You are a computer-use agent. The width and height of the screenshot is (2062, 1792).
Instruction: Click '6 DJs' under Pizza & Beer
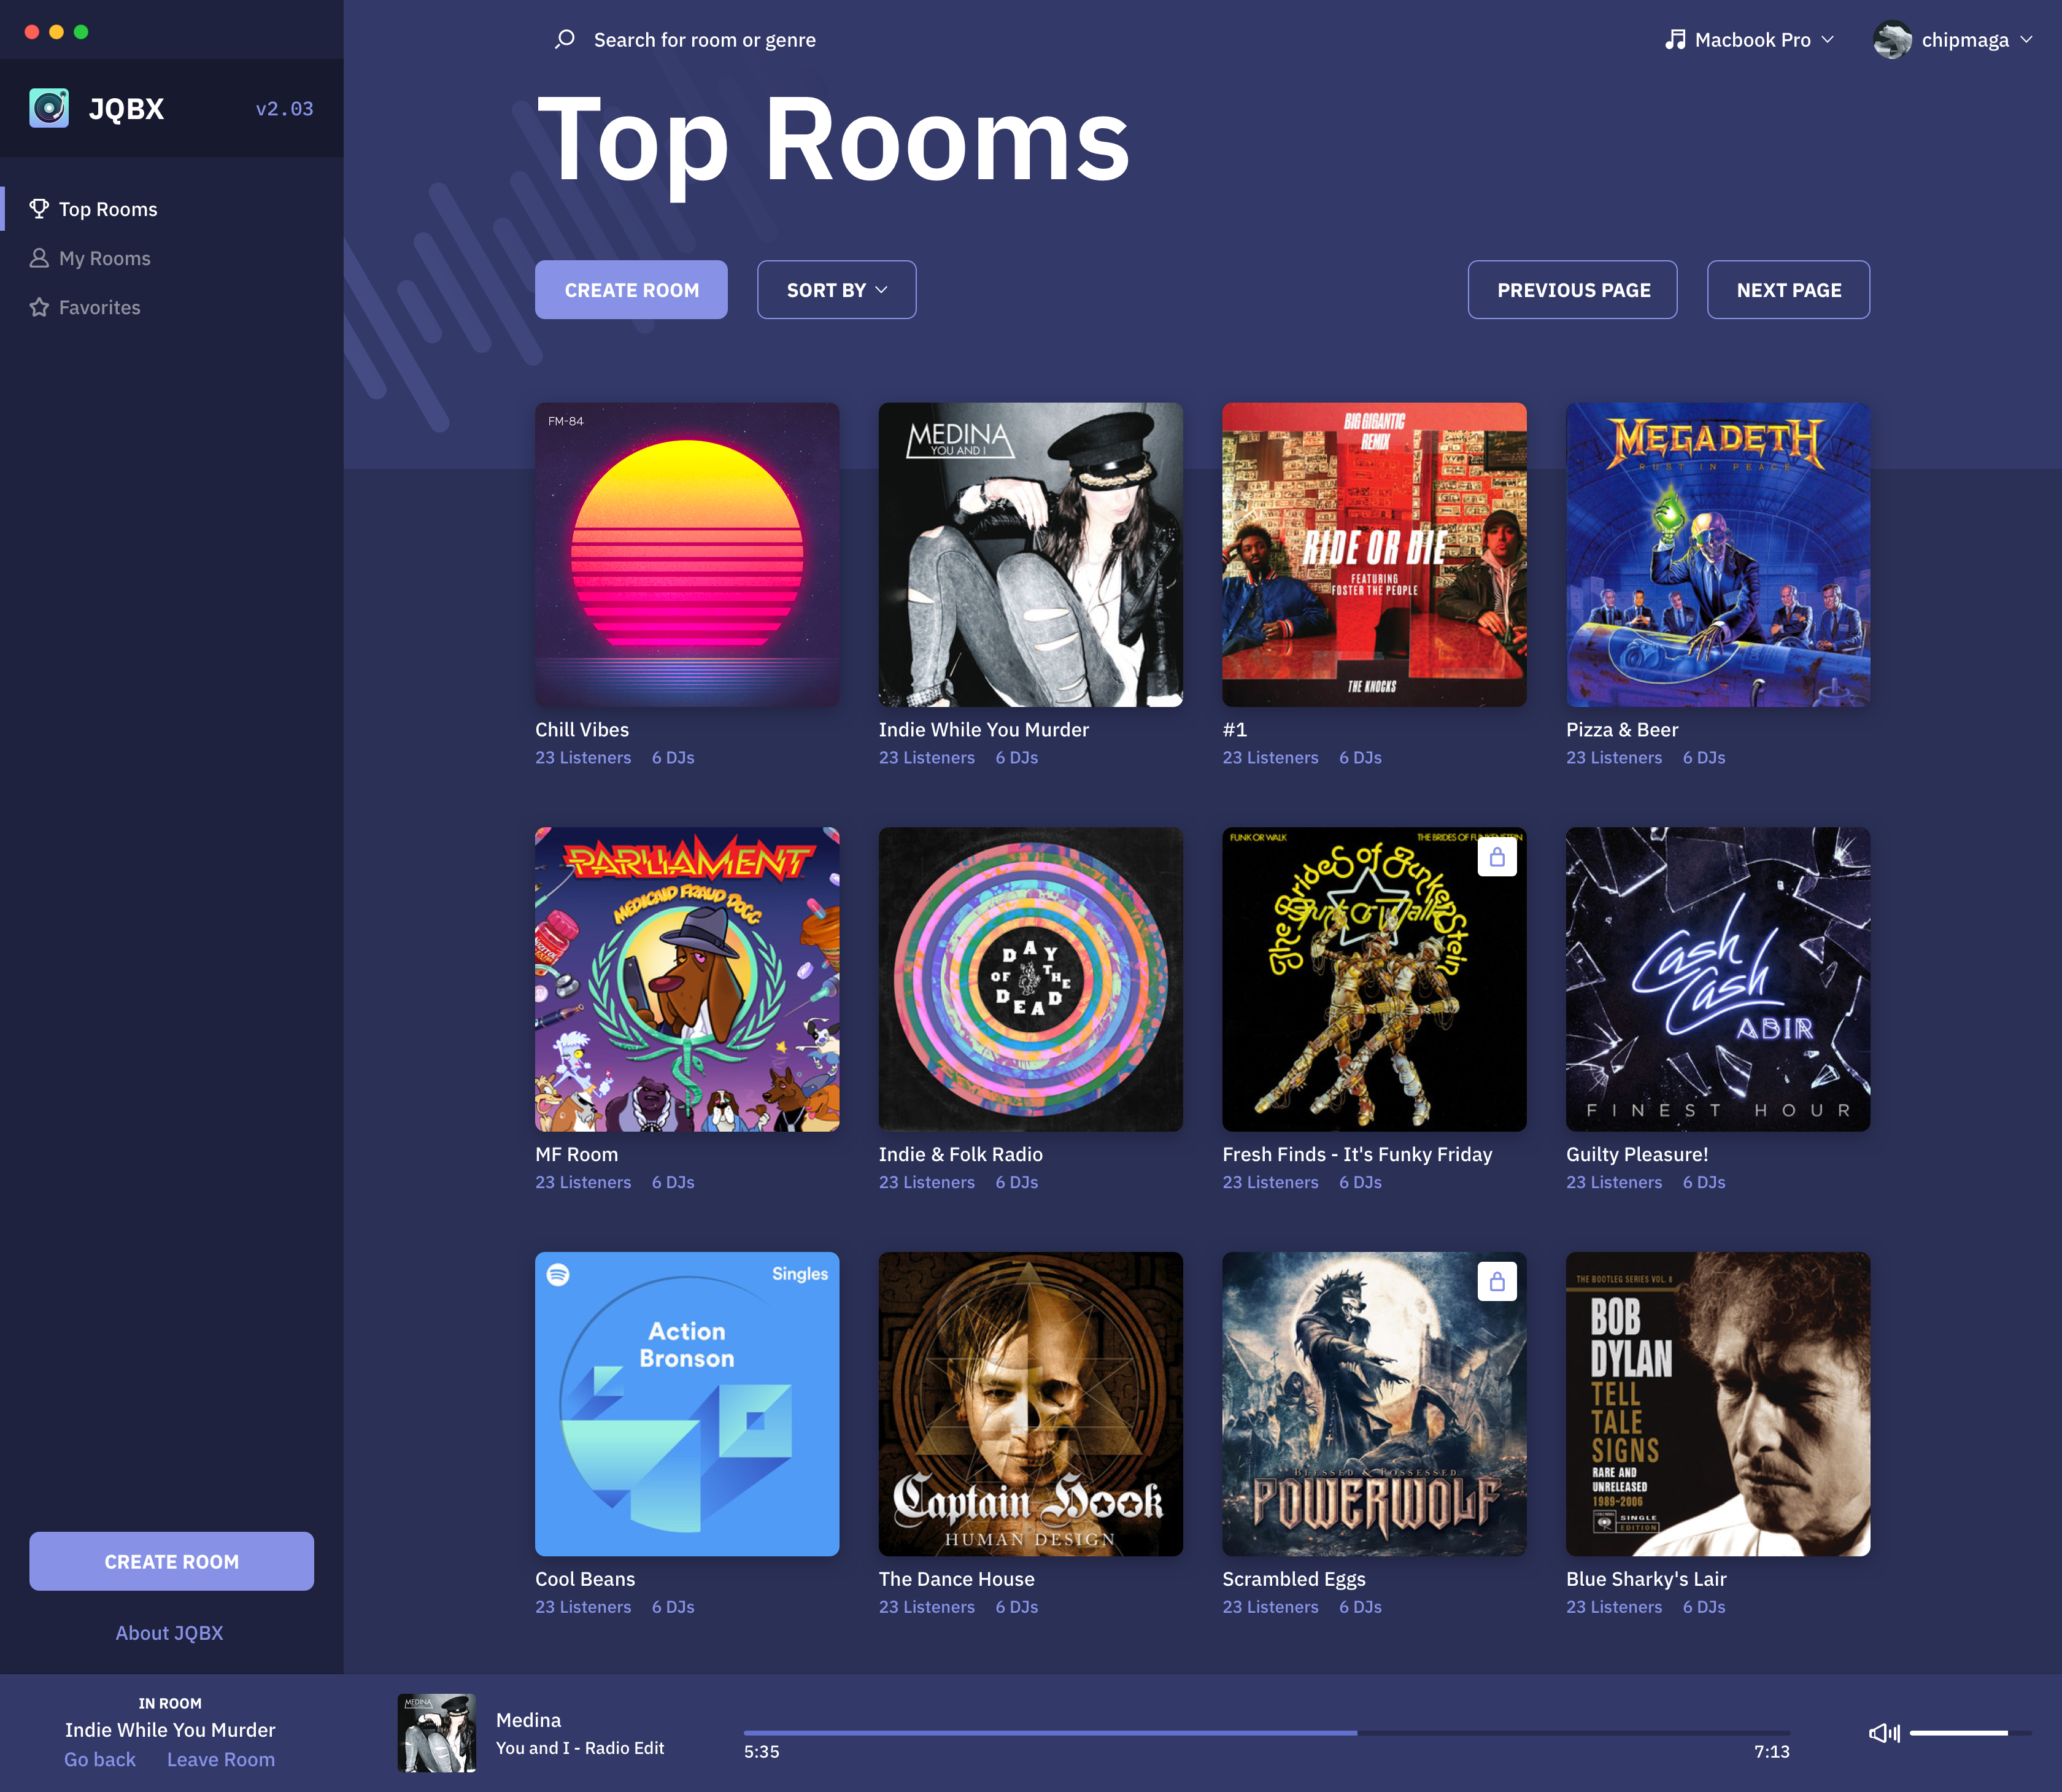coord(1704,758)
